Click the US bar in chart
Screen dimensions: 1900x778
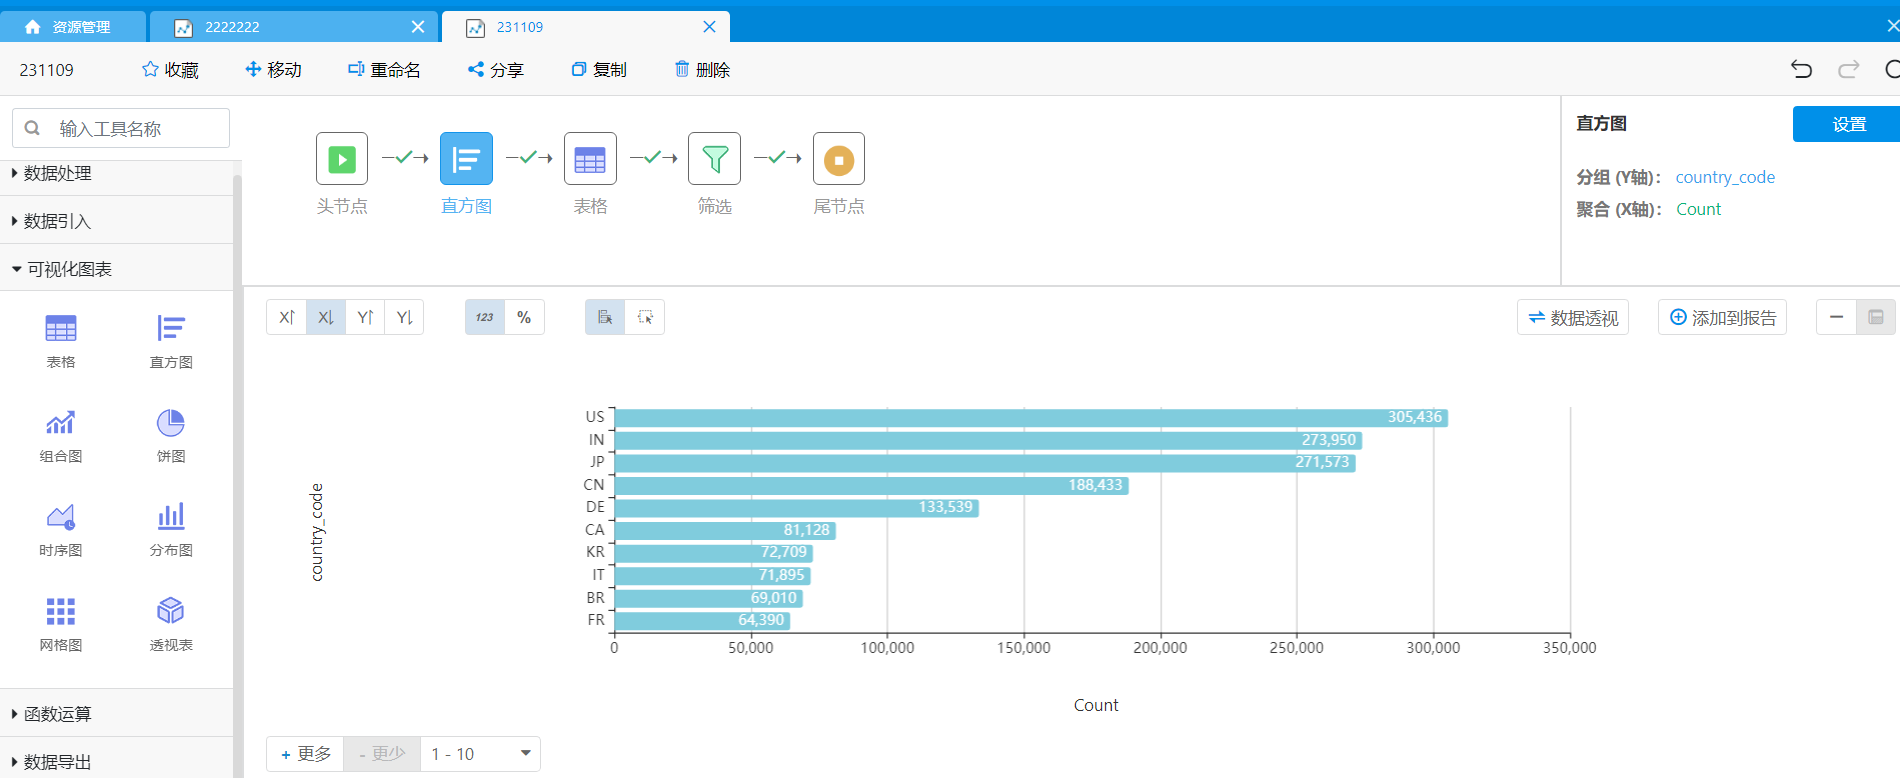pyautogui.click(x=1031, y=417)
